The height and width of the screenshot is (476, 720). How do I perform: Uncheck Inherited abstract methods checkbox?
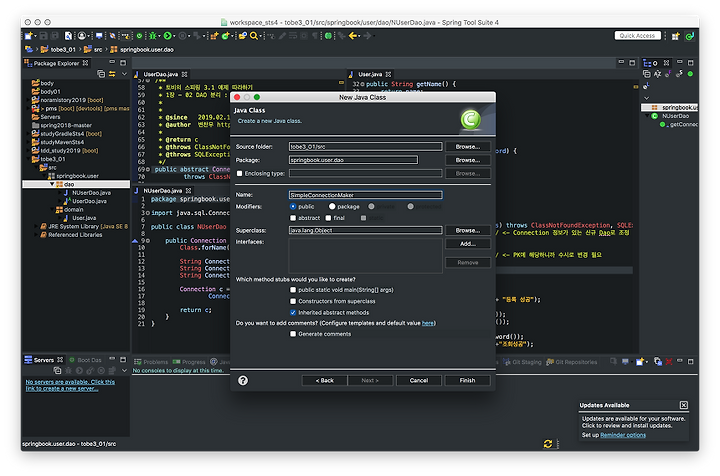293,313
